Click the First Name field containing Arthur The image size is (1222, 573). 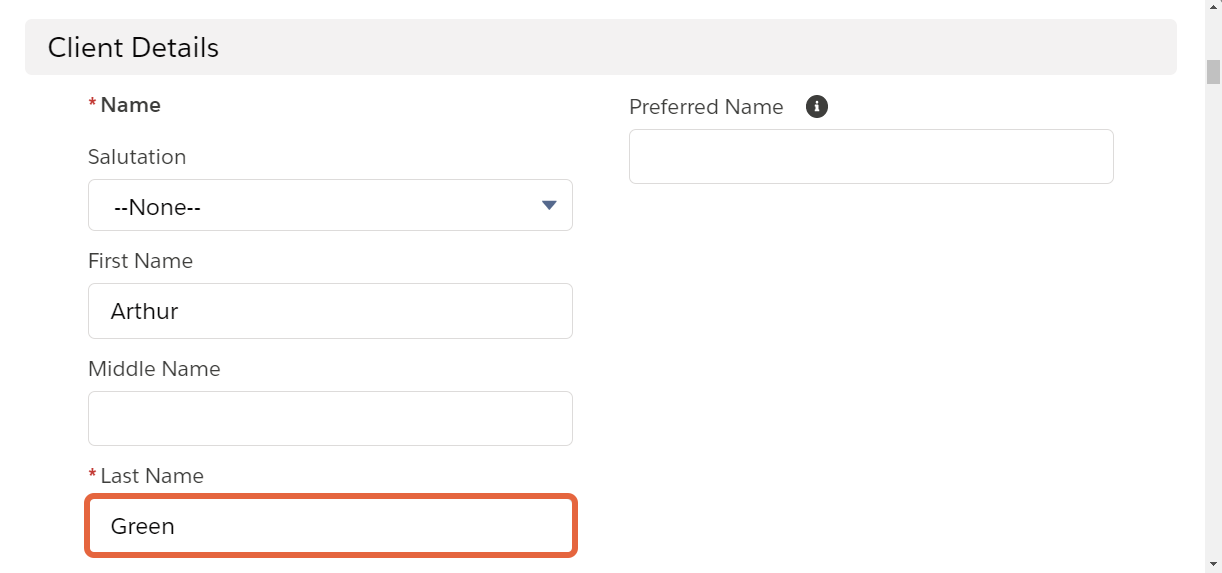coord(330,311)
